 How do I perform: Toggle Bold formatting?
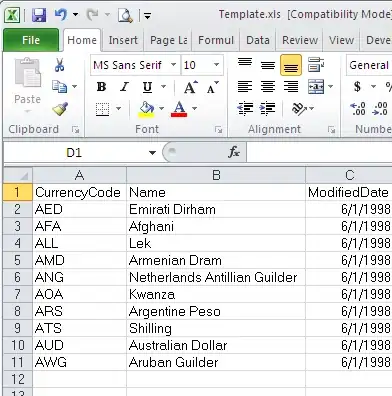coord(101,87)
